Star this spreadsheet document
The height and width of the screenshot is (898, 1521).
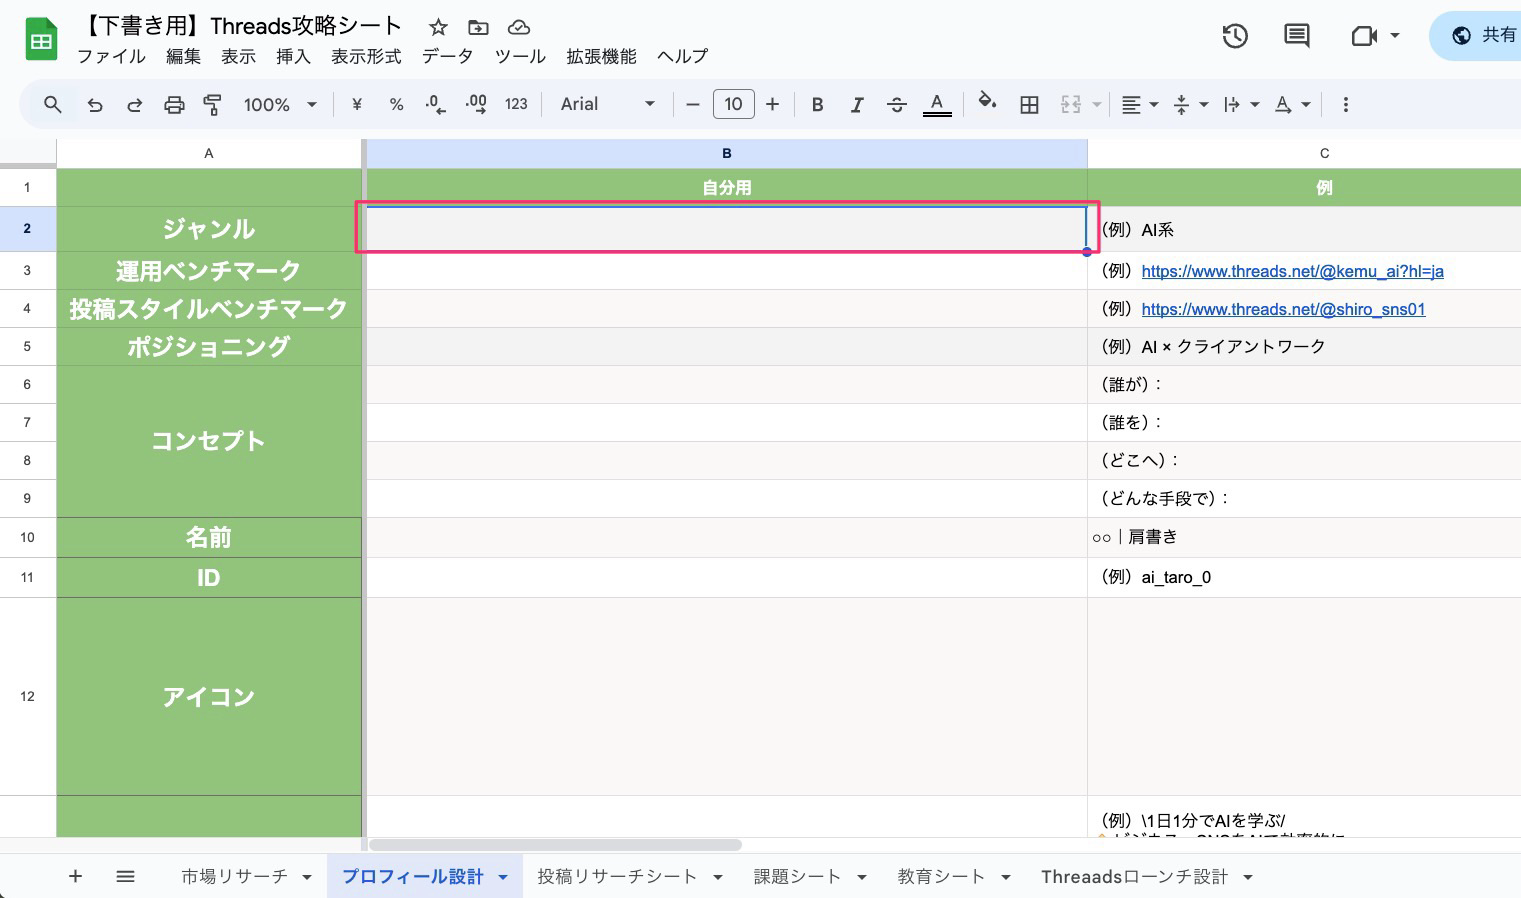click(438, 27)
